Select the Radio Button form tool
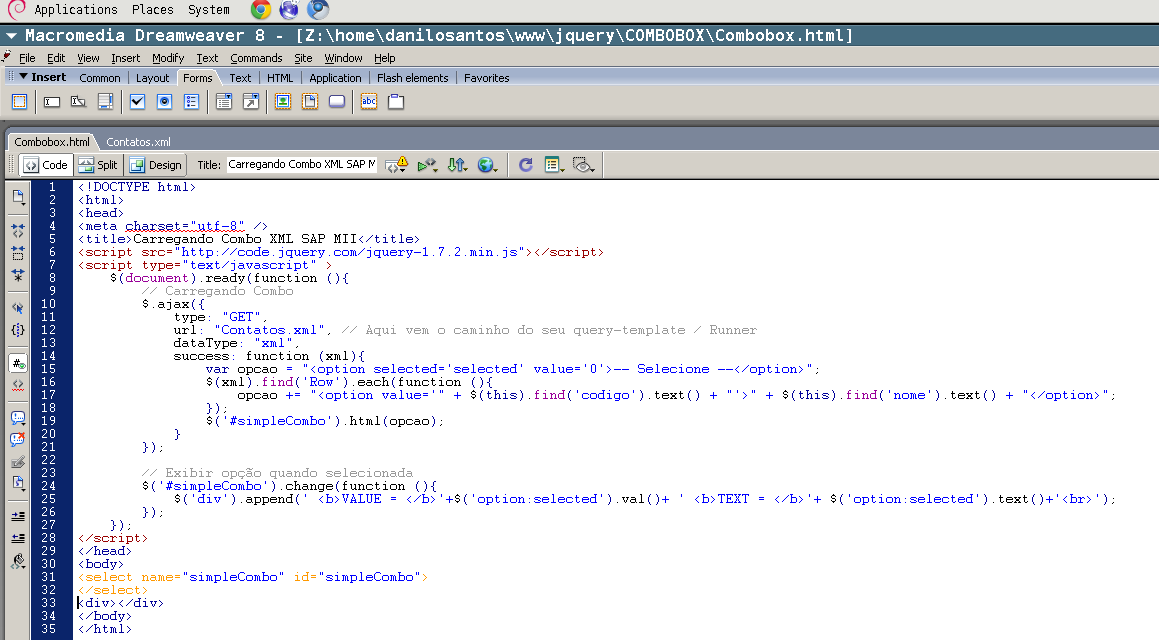The height and width of the screenshot is (640, 1159). tap(164, 101)
